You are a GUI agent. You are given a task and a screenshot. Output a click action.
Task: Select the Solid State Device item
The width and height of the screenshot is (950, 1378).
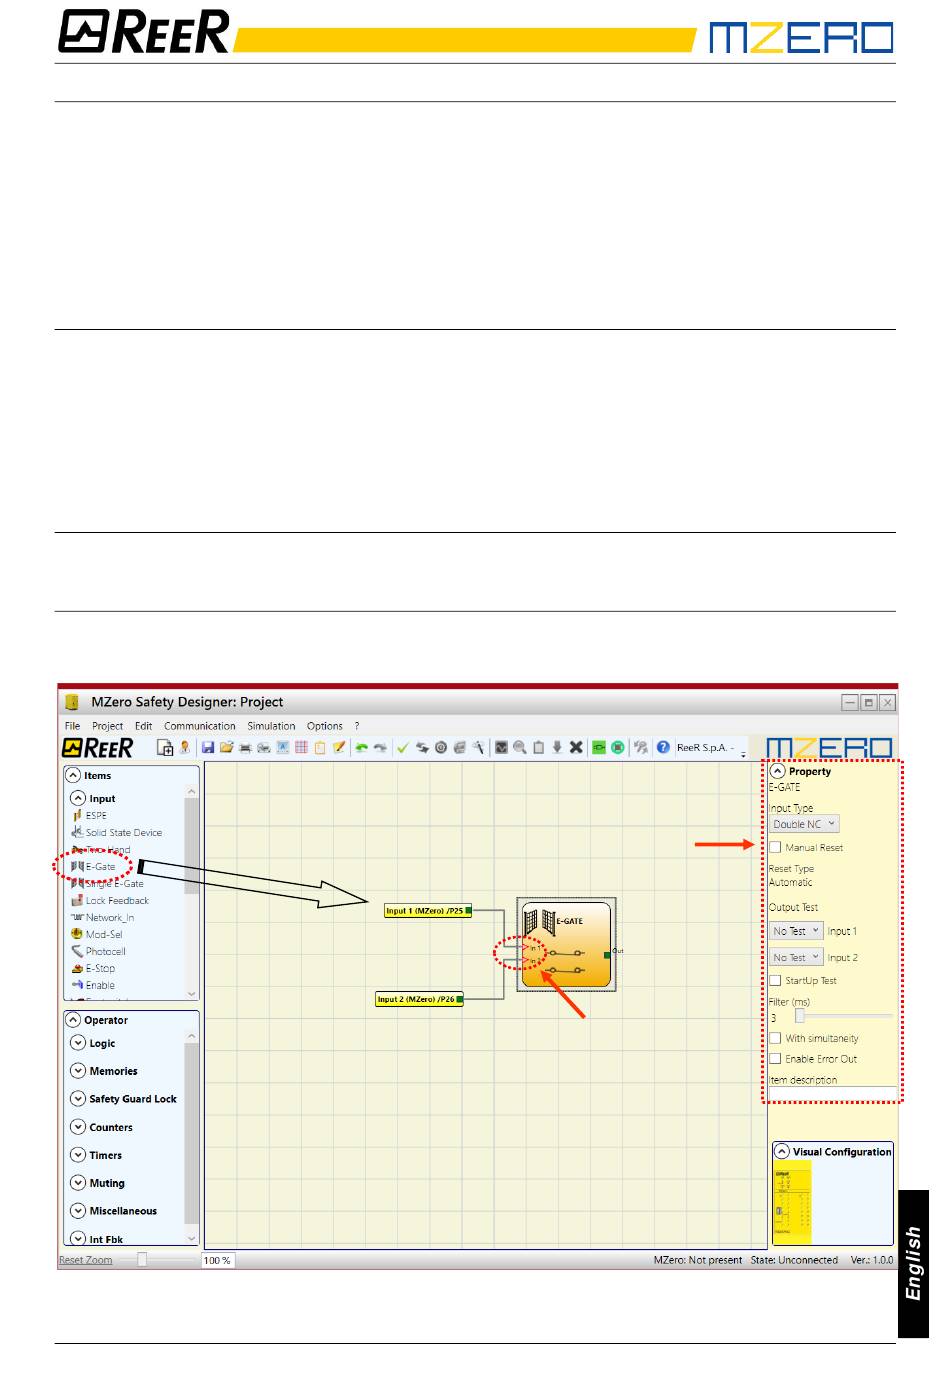(x=116, y=832)
